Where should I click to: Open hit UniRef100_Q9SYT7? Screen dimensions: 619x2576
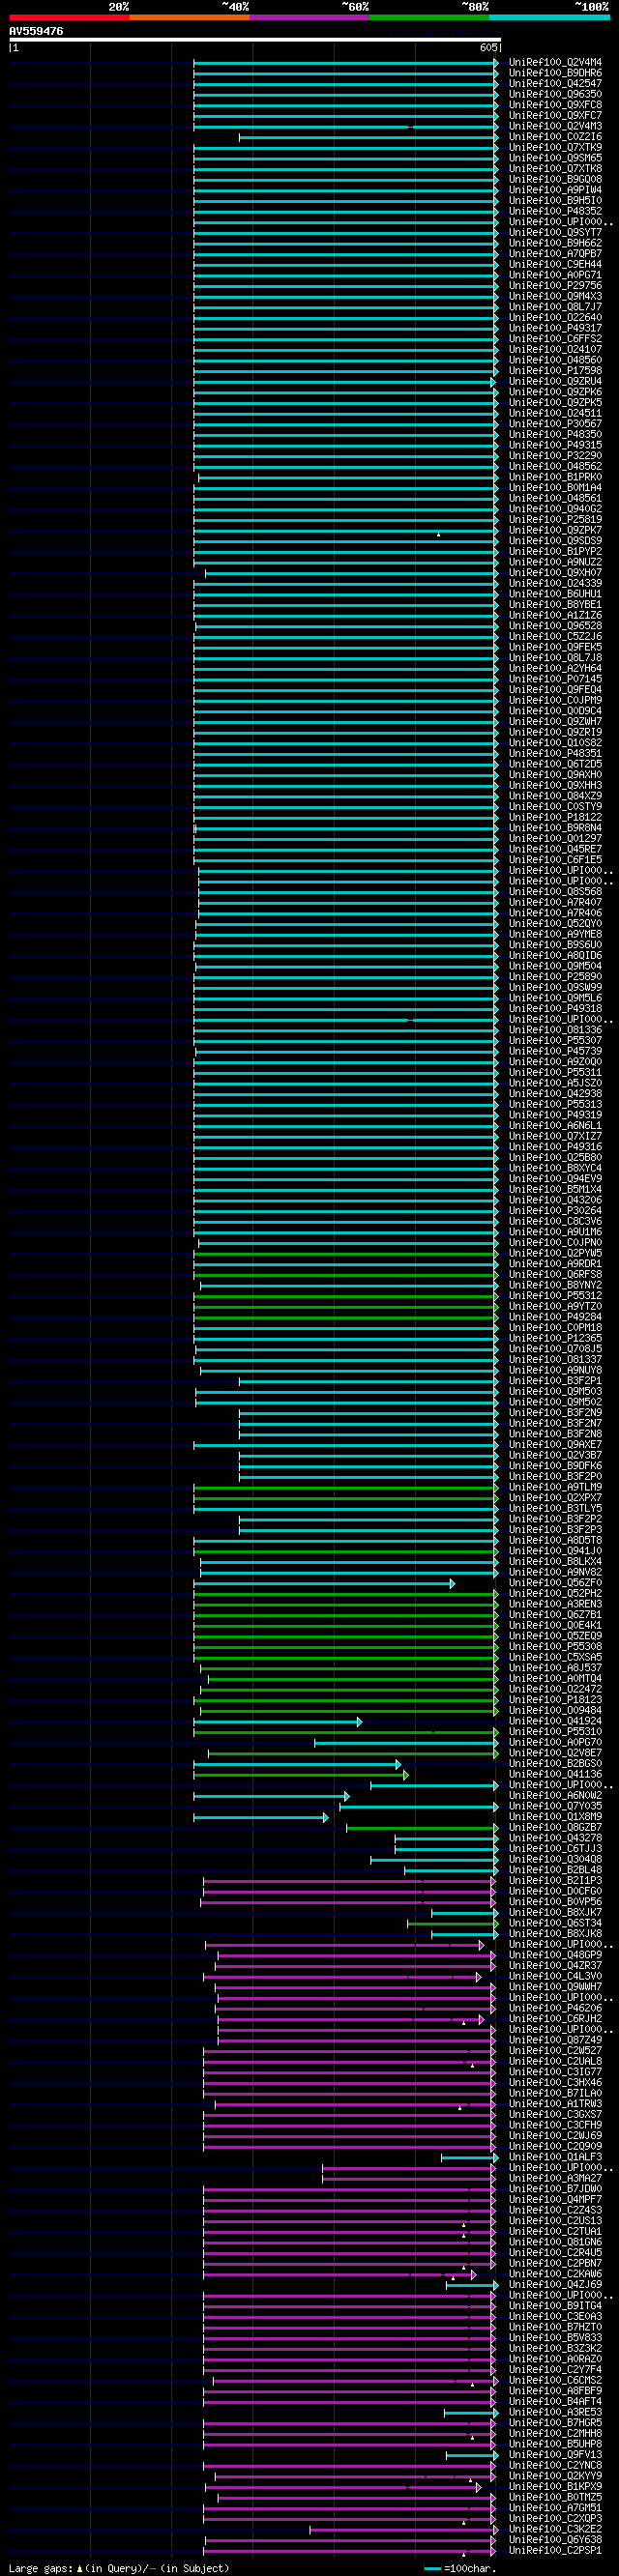point(555,232)
